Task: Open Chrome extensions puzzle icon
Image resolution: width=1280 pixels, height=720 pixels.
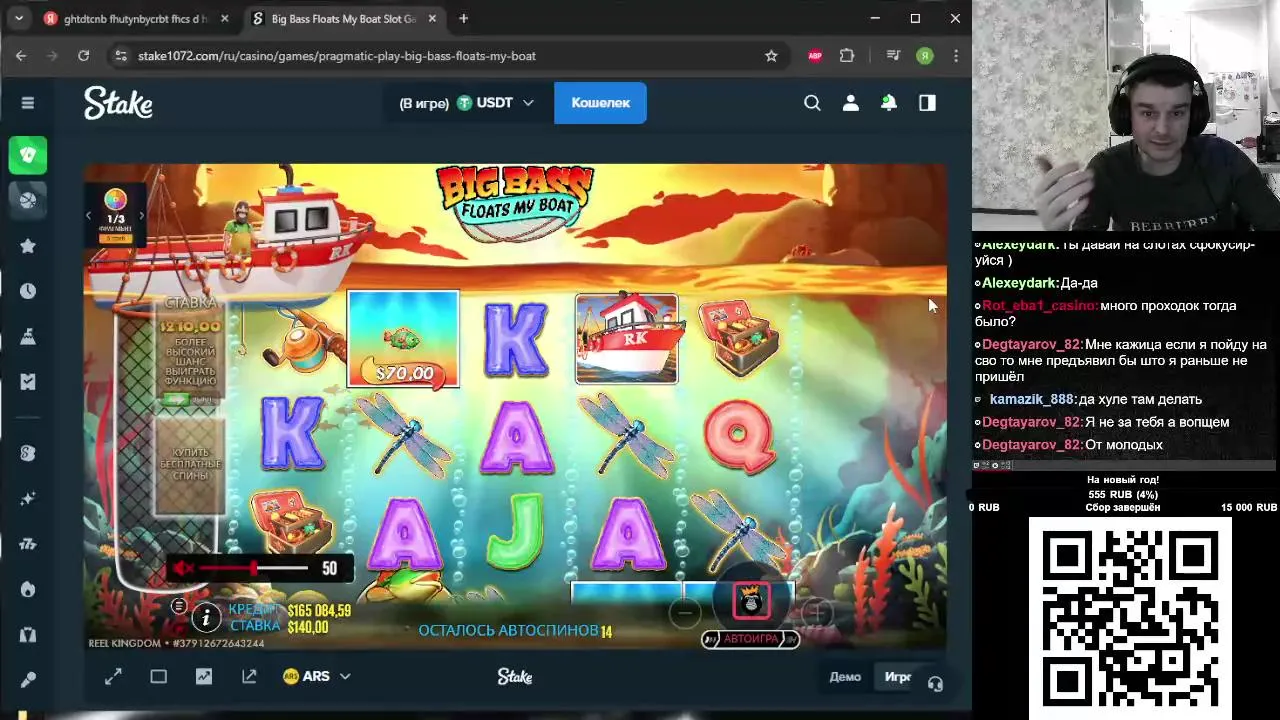Action: (847, 56)
